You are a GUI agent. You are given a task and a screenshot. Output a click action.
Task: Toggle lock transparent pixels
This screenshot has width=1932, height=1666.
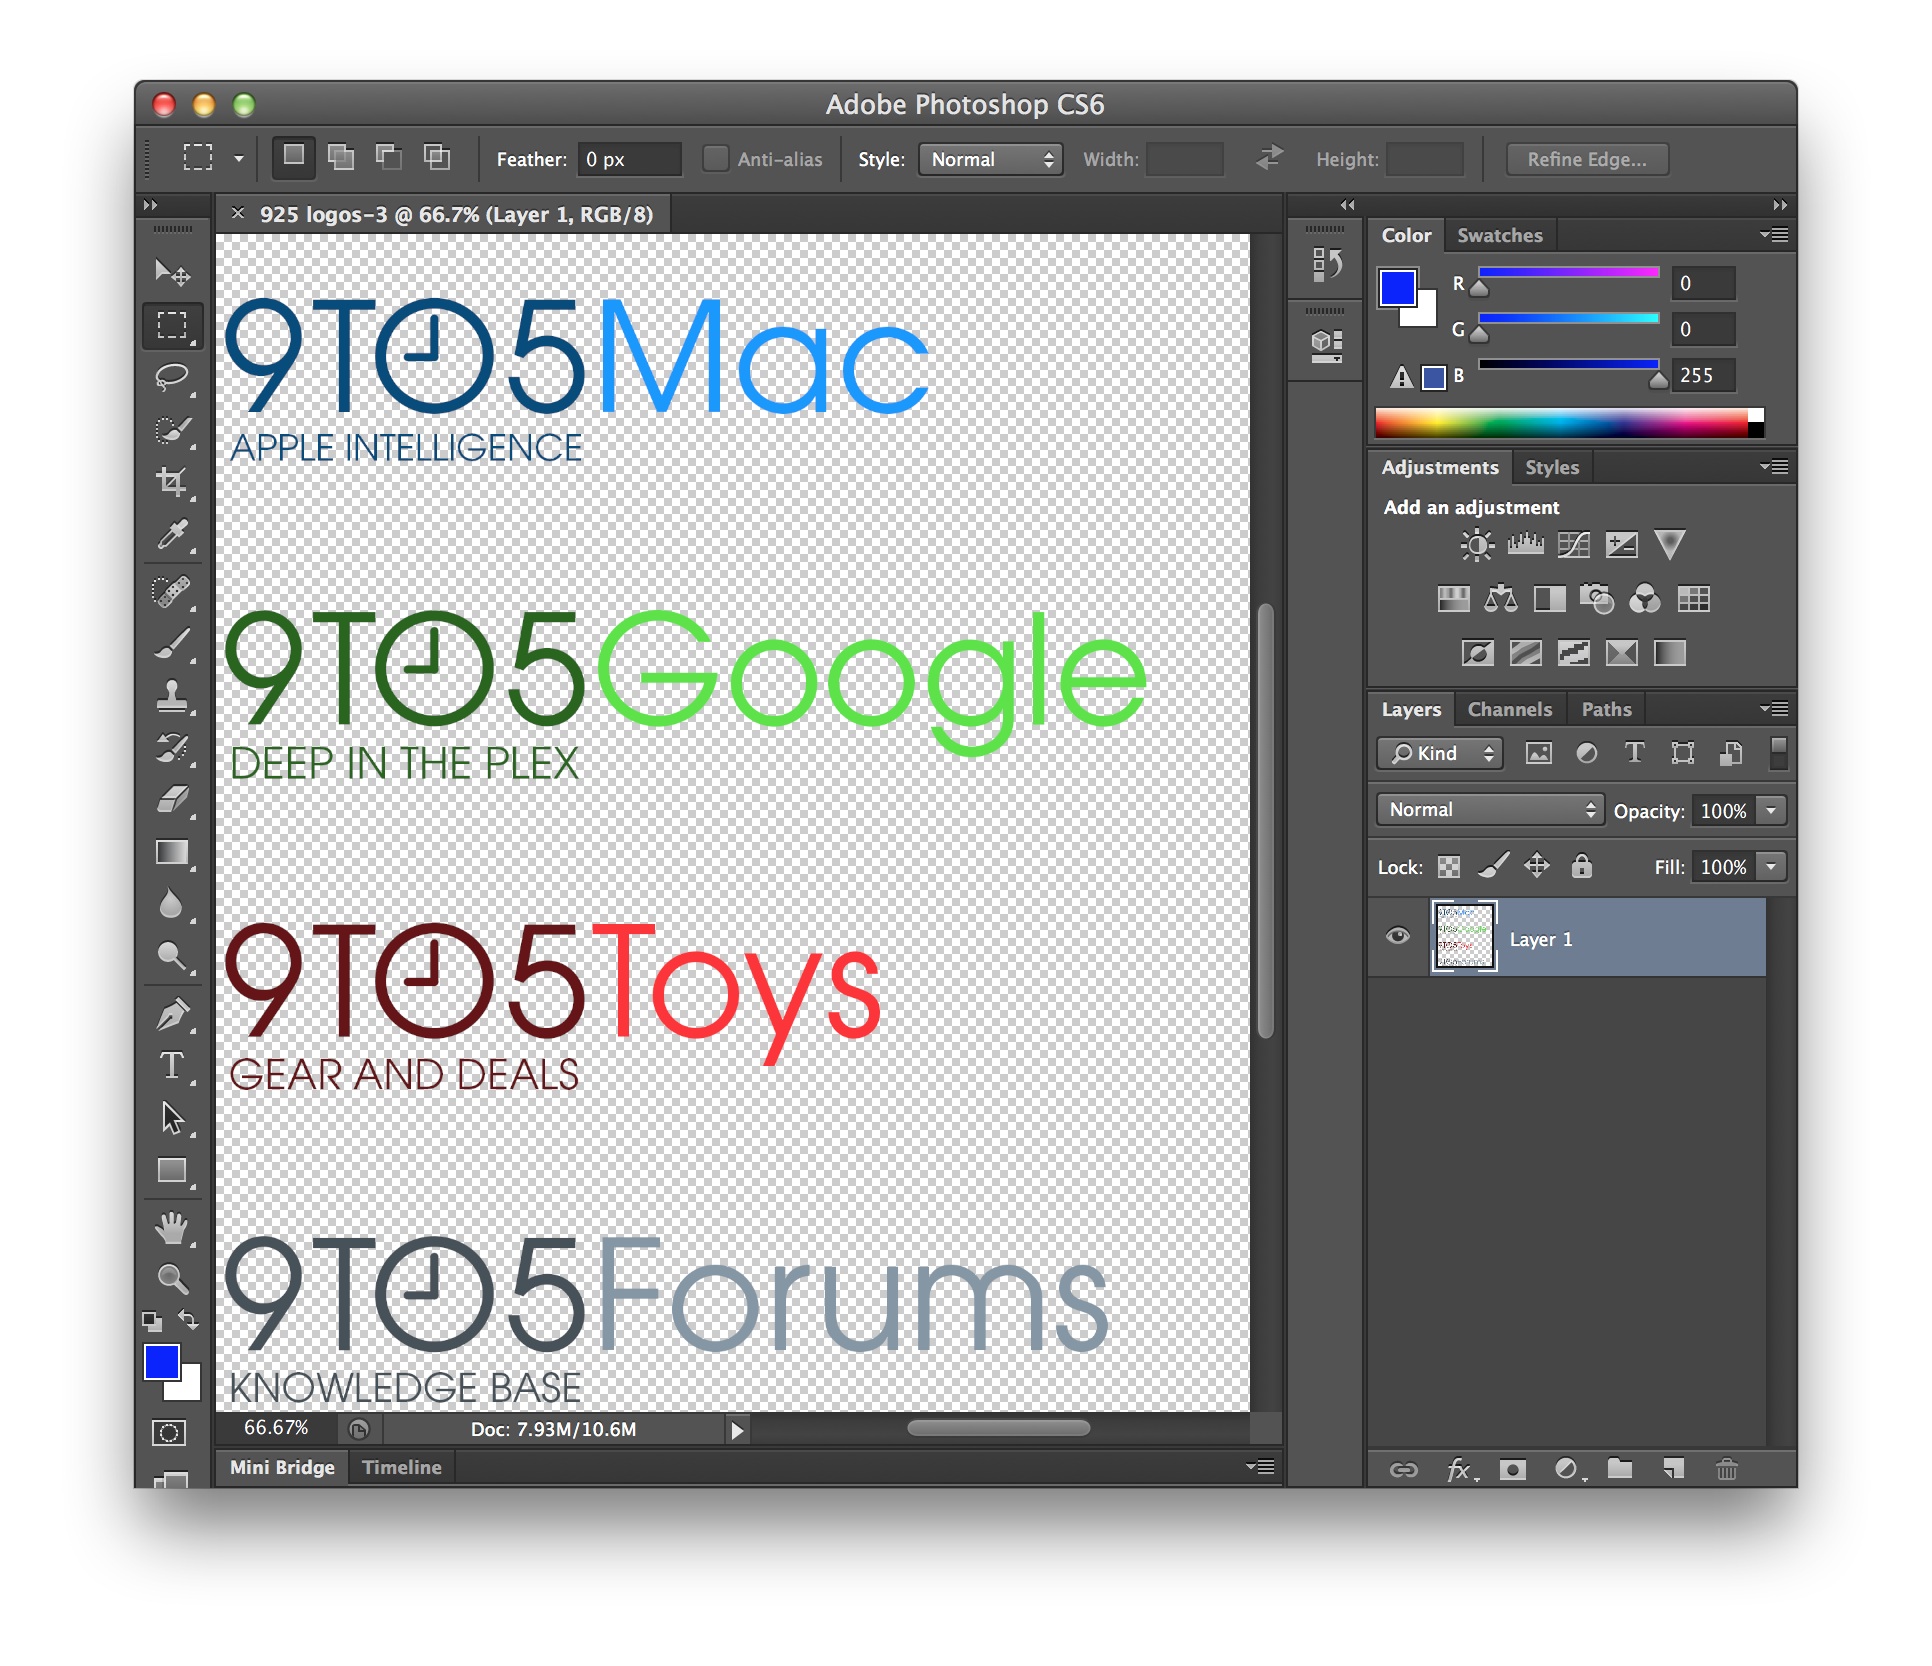click(x=1449, y=867)
